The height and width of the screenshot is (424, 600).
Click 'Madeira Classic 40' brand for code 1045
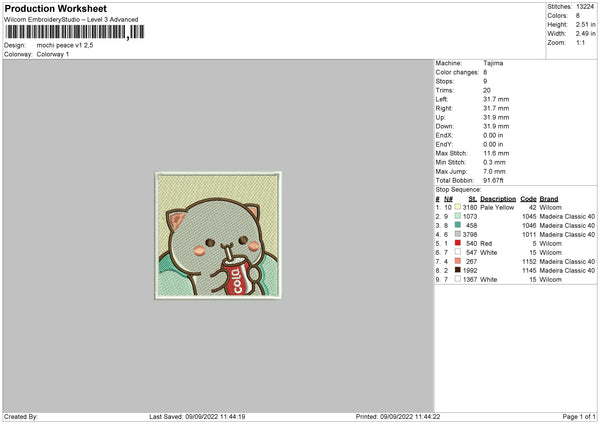(567, 216)
